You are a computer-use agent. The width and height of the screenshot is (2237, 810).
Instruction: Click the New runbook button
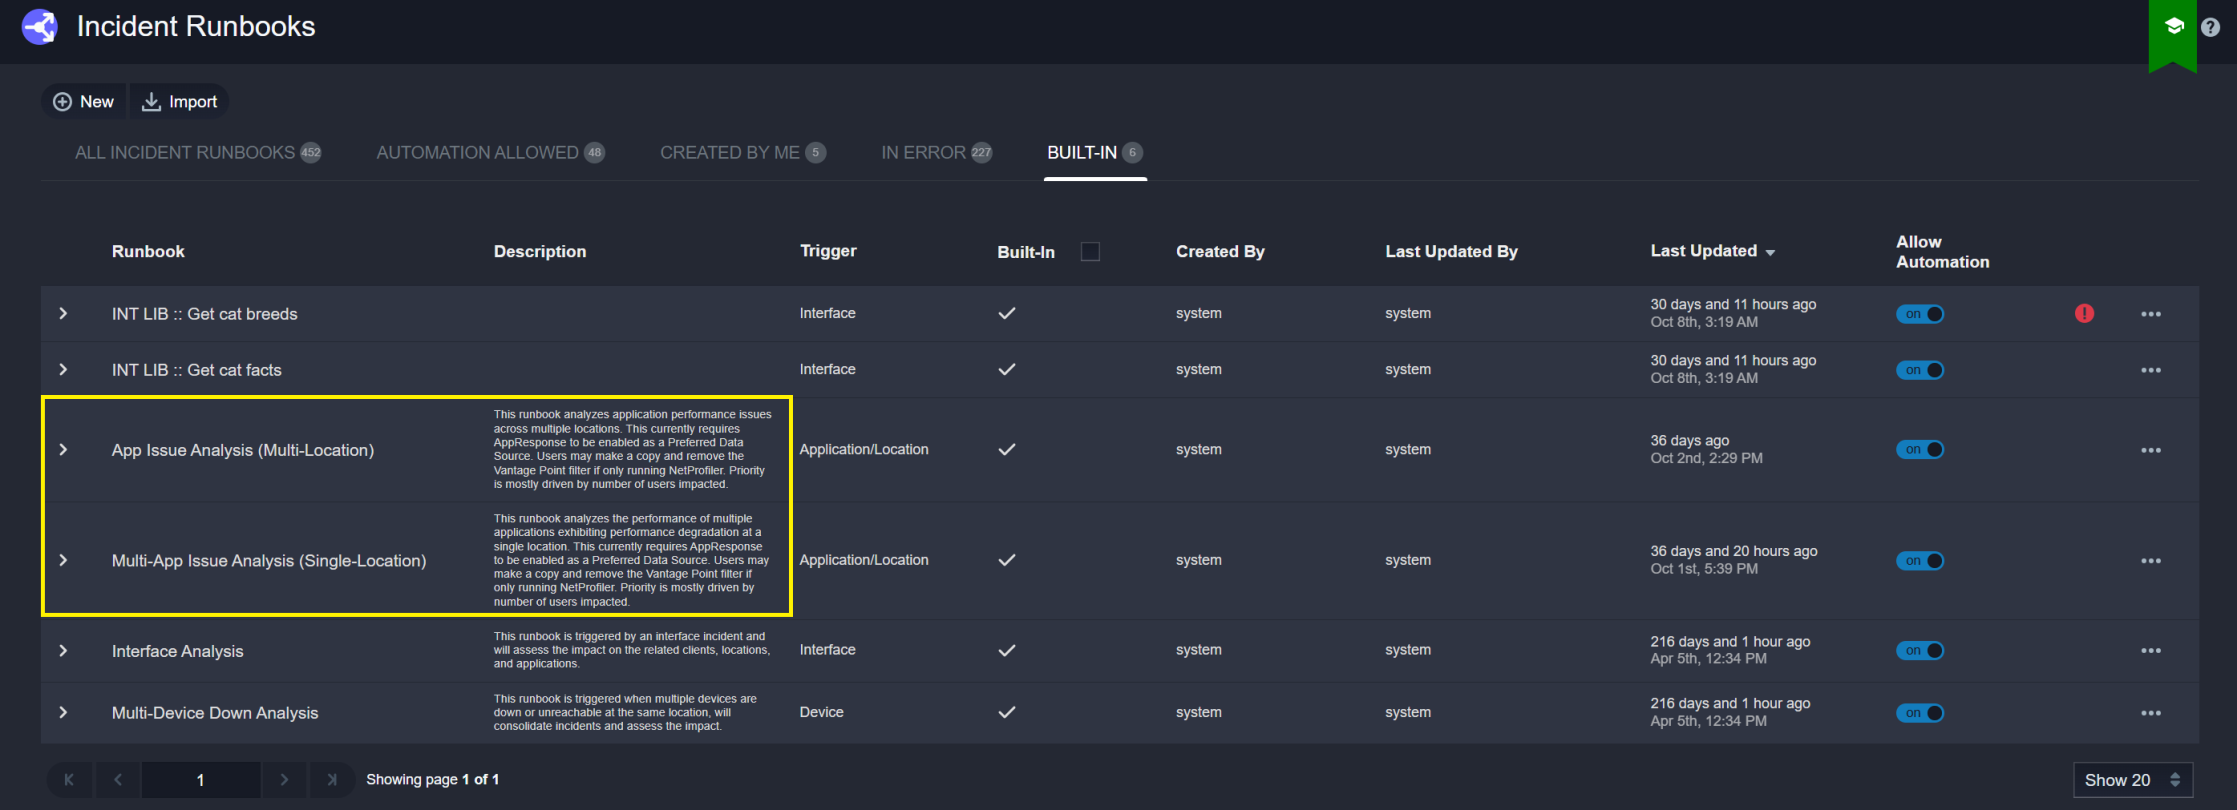click(84, 102)
